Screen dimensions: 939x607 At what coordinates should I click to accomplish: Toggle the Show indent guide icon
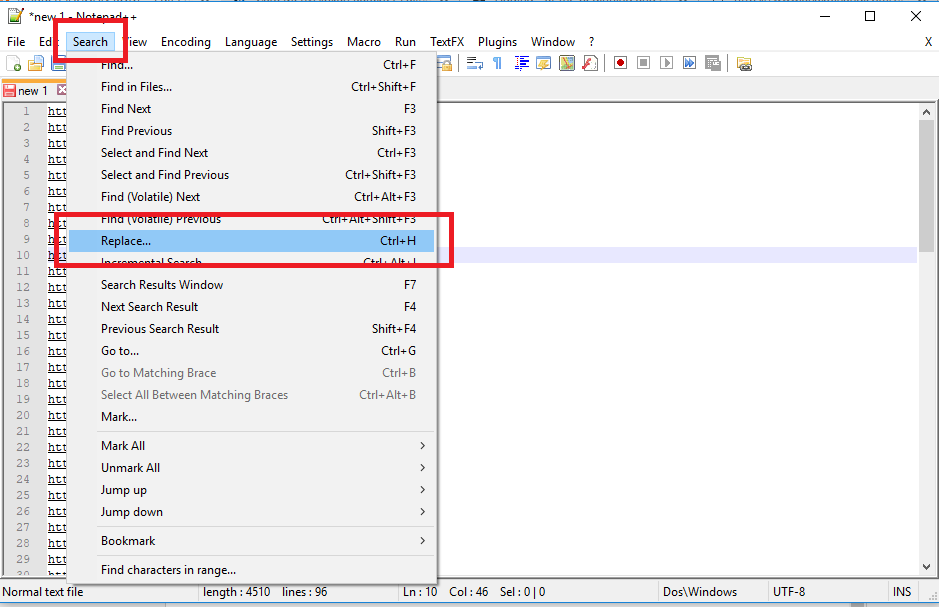click(x=521, y=63)
